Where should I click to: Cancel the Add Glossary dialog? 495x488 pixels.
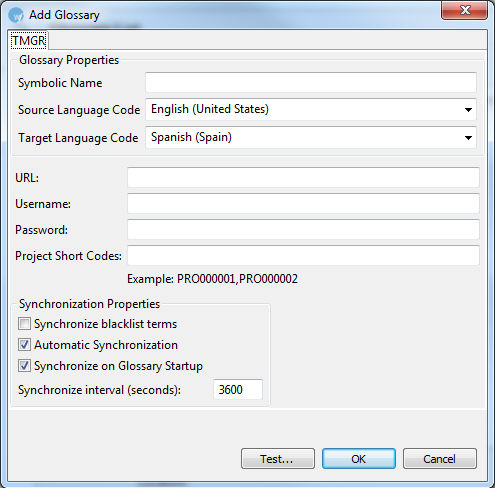440,459
